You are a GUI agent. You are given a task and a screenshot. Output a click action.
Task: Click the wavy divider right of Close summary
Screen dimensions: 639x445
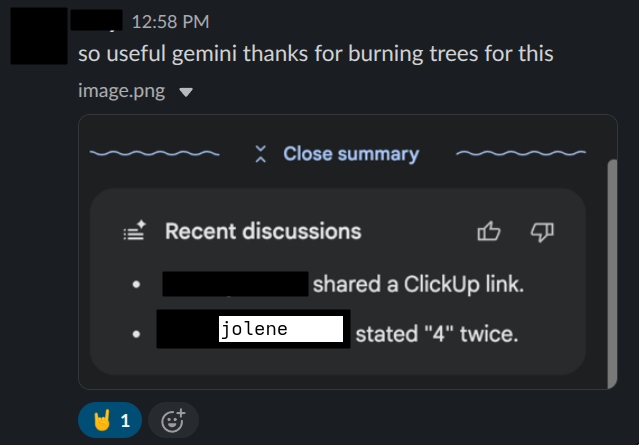(x=521, y=154)
